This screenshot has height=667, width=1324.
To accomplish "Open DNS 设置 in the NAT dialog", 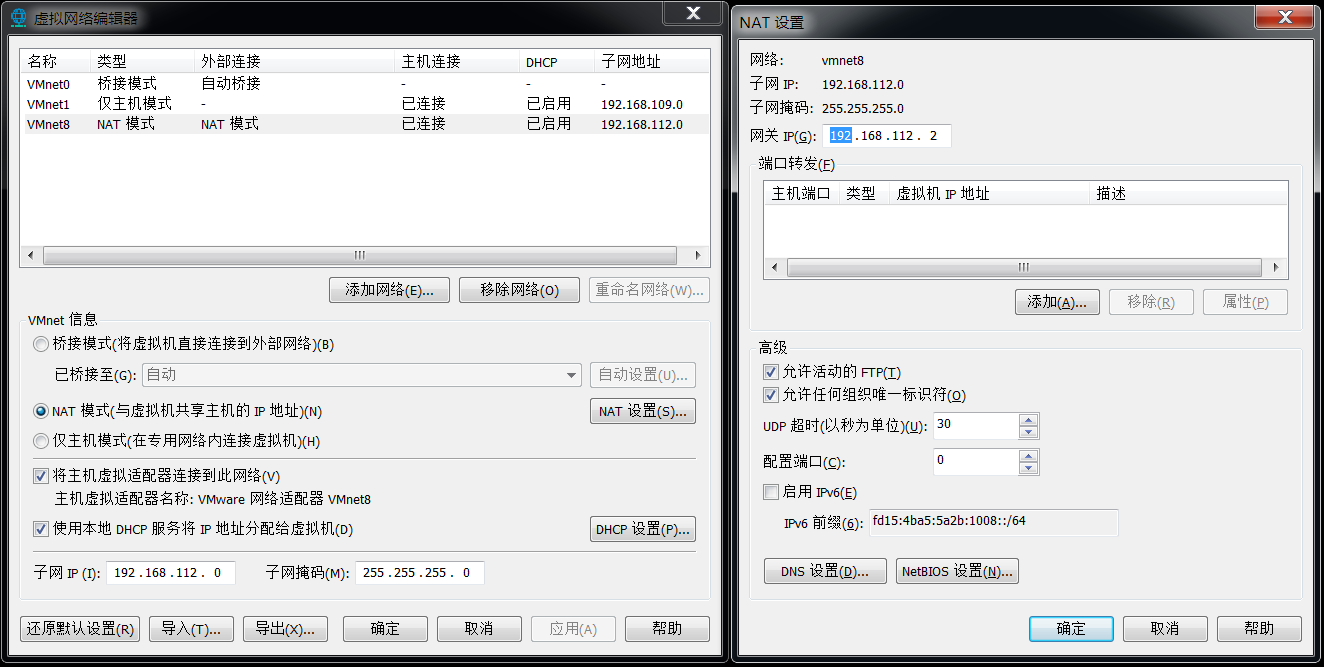I will pos(825,571).
